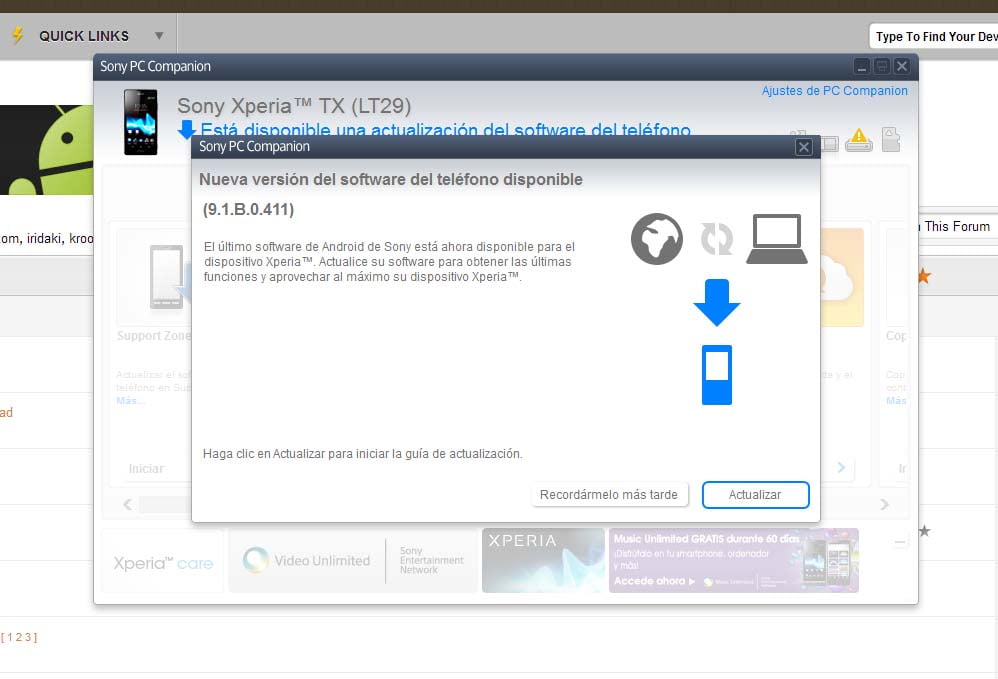Image resolution: width=998 pixels, height=679 pixels.
Task: Click the Actualizar button
Action: (755, 494)
